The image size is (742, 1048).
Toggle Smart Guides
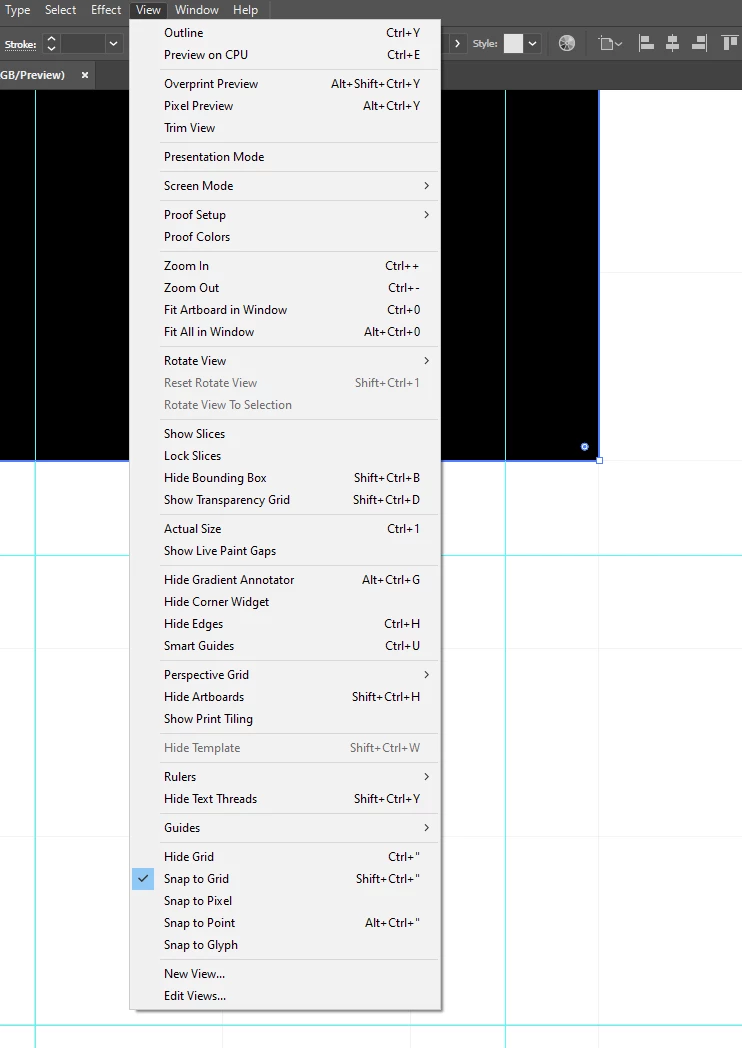pyautogui.click(x=285, y=646)
